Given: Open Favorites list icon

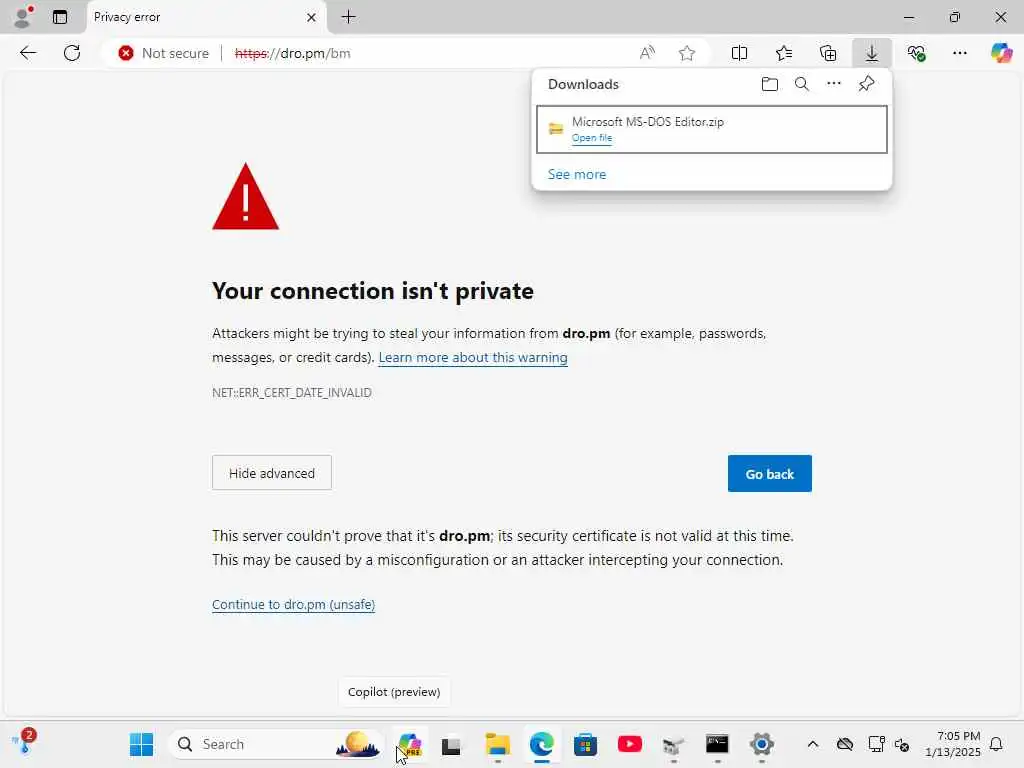Looking at the screenshot, I should coord(783,53).
